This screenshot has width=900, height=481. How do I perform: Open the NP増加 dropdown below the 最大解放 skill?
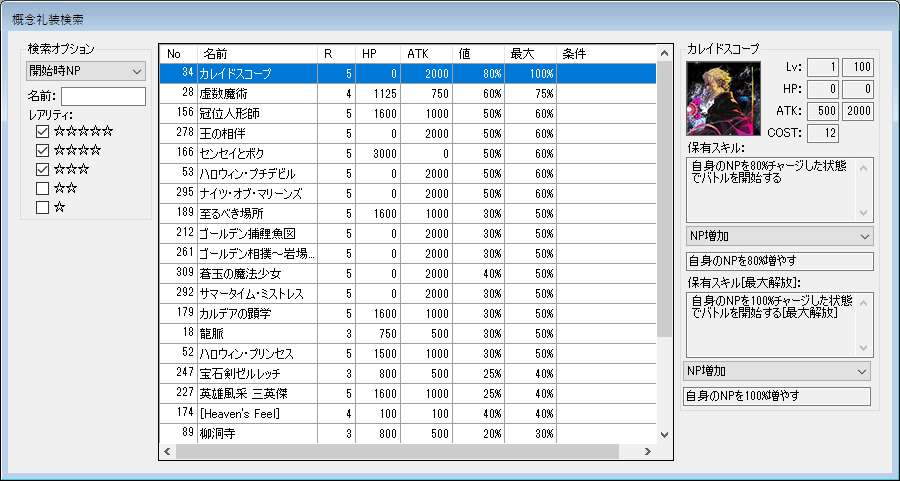point(776,371)
